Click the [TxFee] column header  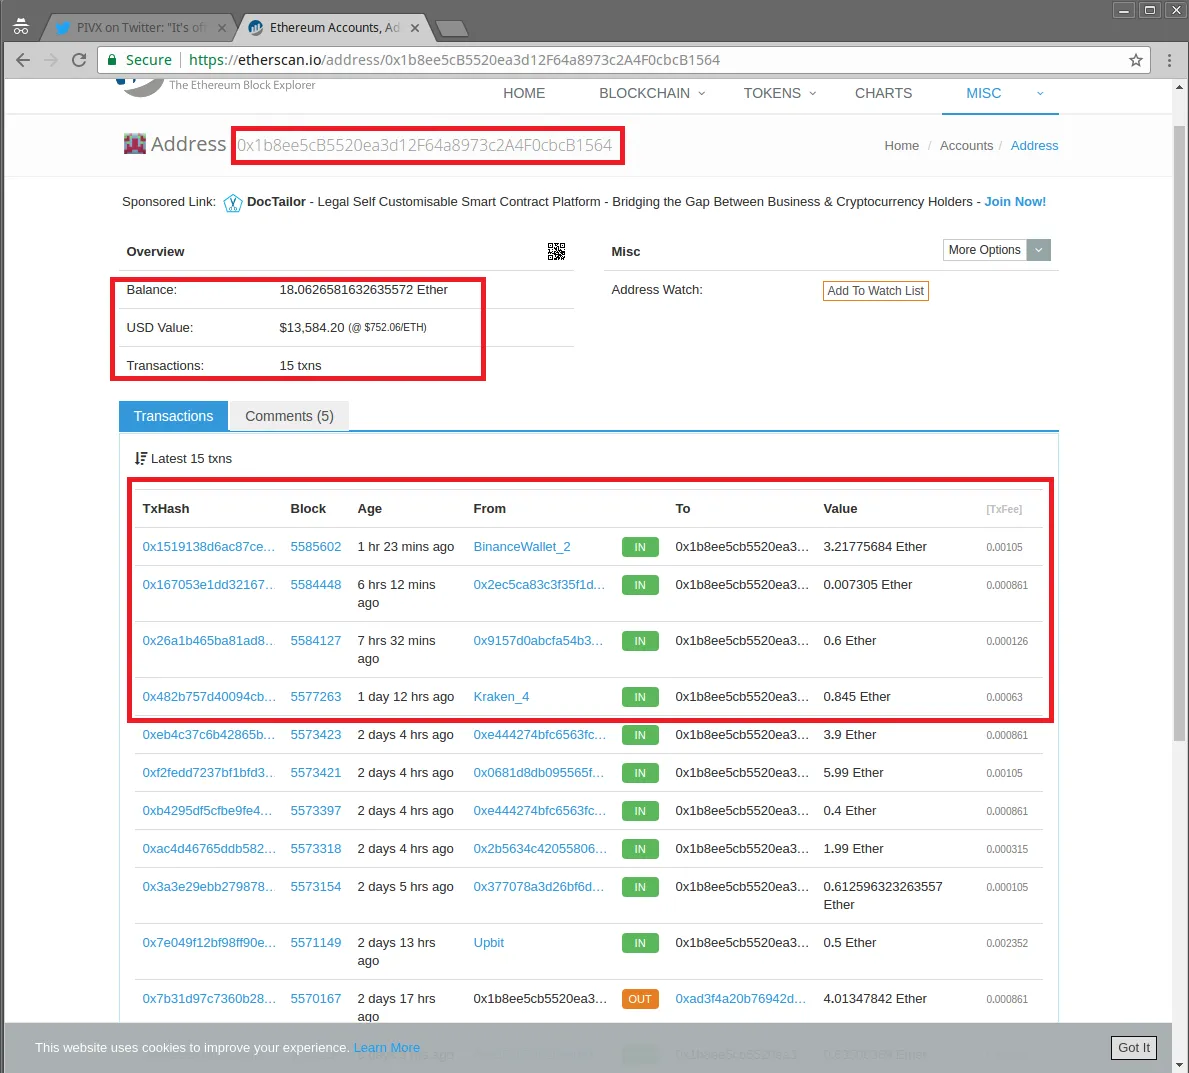click(x=1004, y=510)
